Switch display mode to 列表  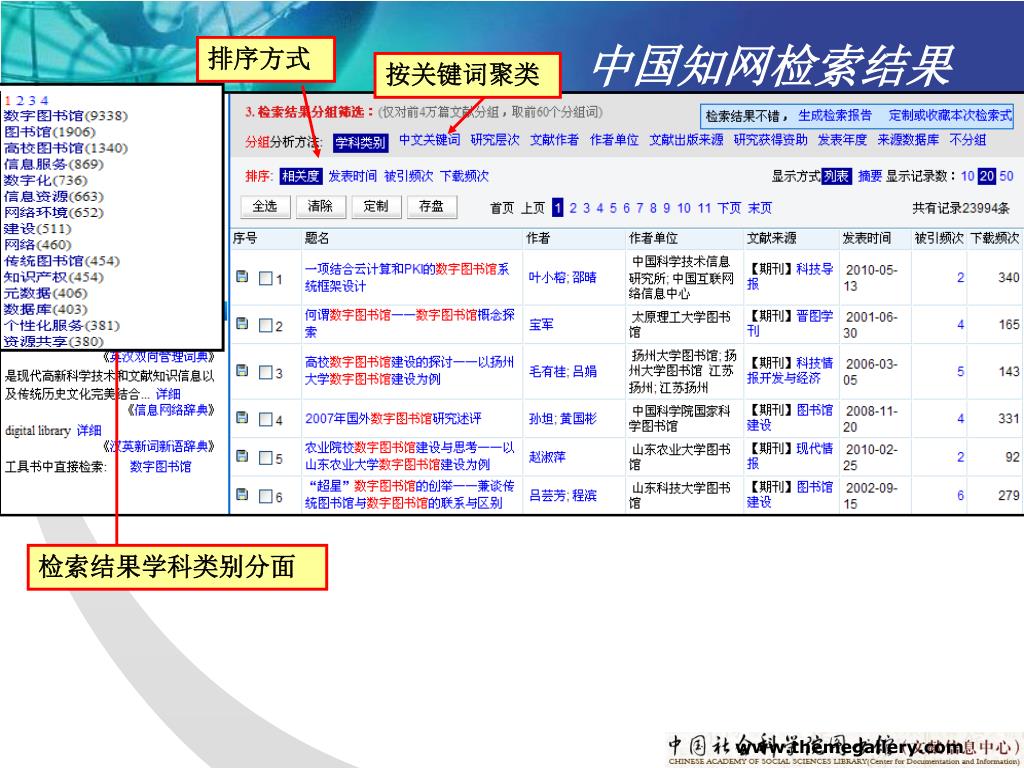[836, 176]
